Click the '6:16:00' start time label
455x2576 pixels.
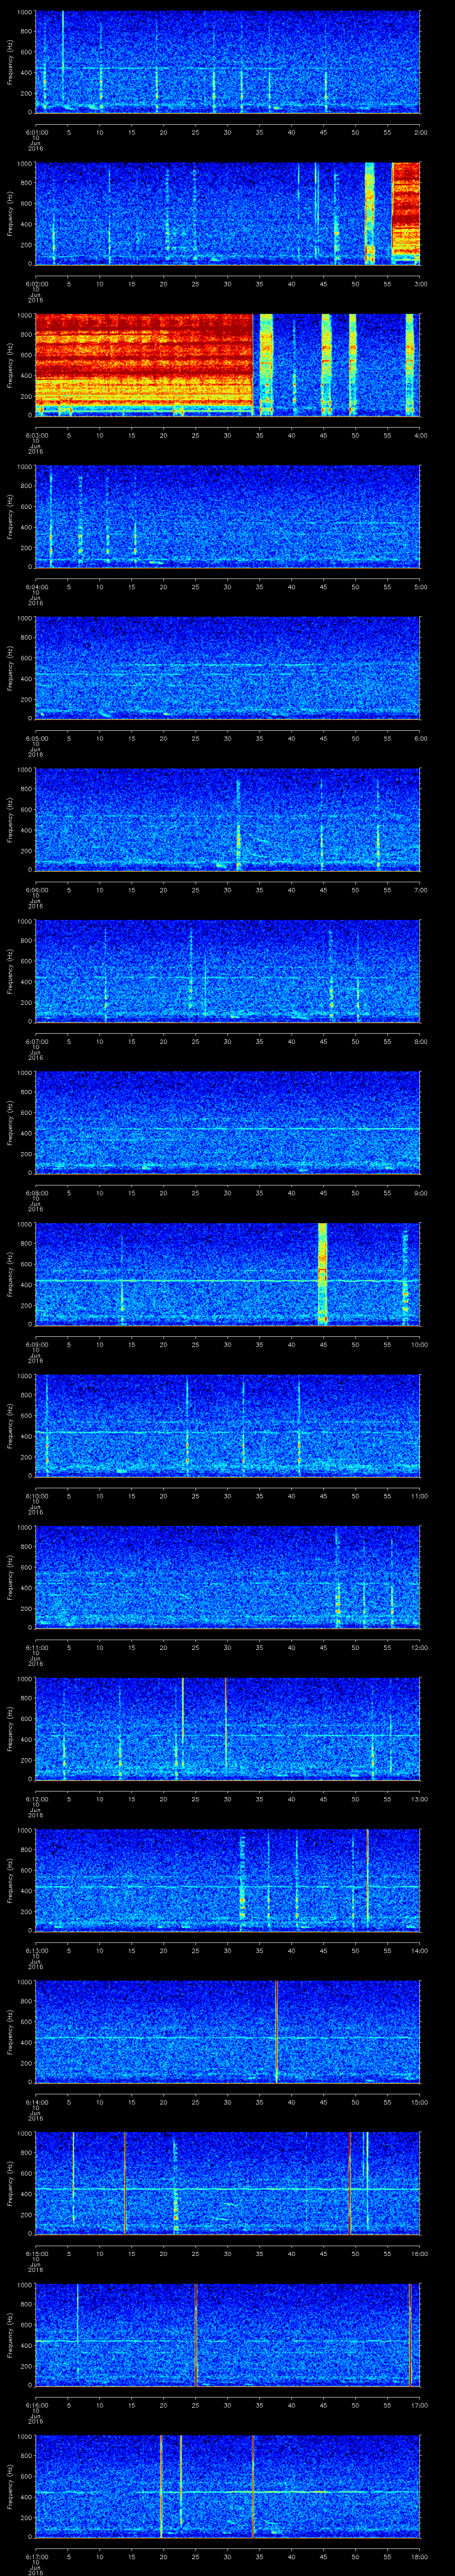36,2405
